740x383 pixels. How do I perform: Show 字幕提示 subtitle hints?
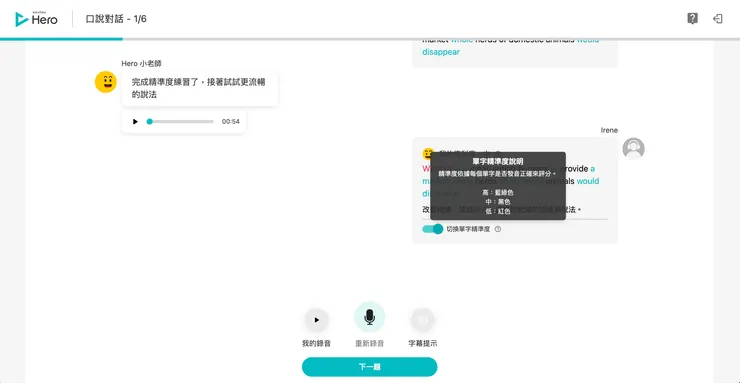422,320
